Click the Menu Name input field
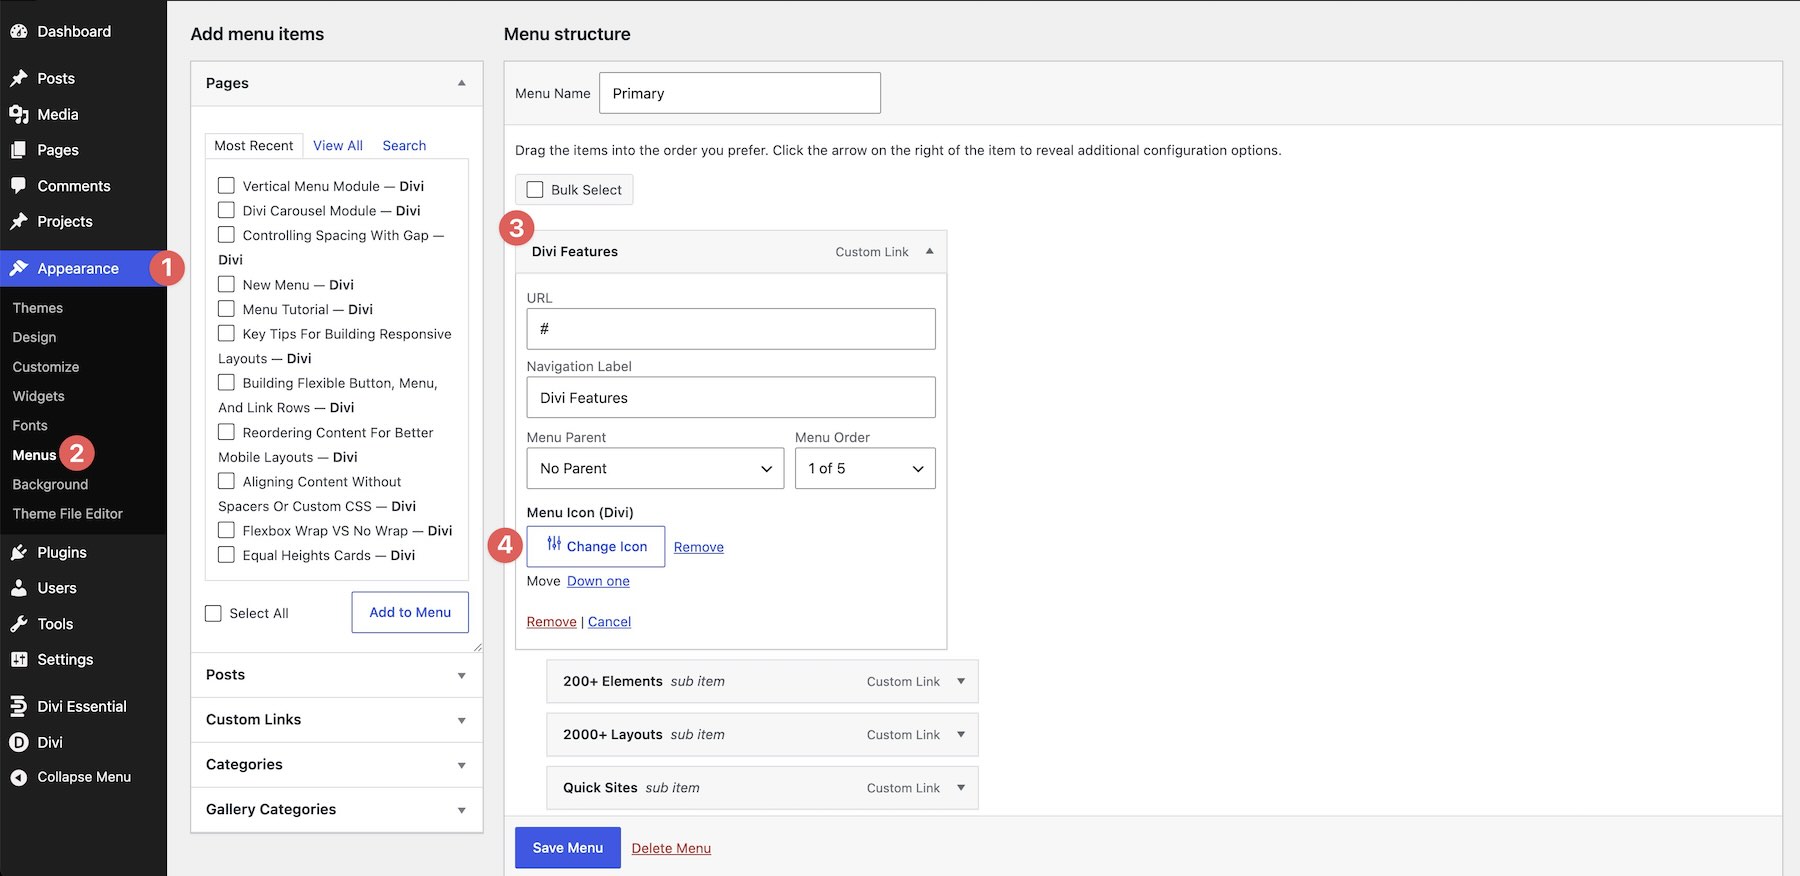Viewport: 1800px width, 876px height. (x=740, y=93)
